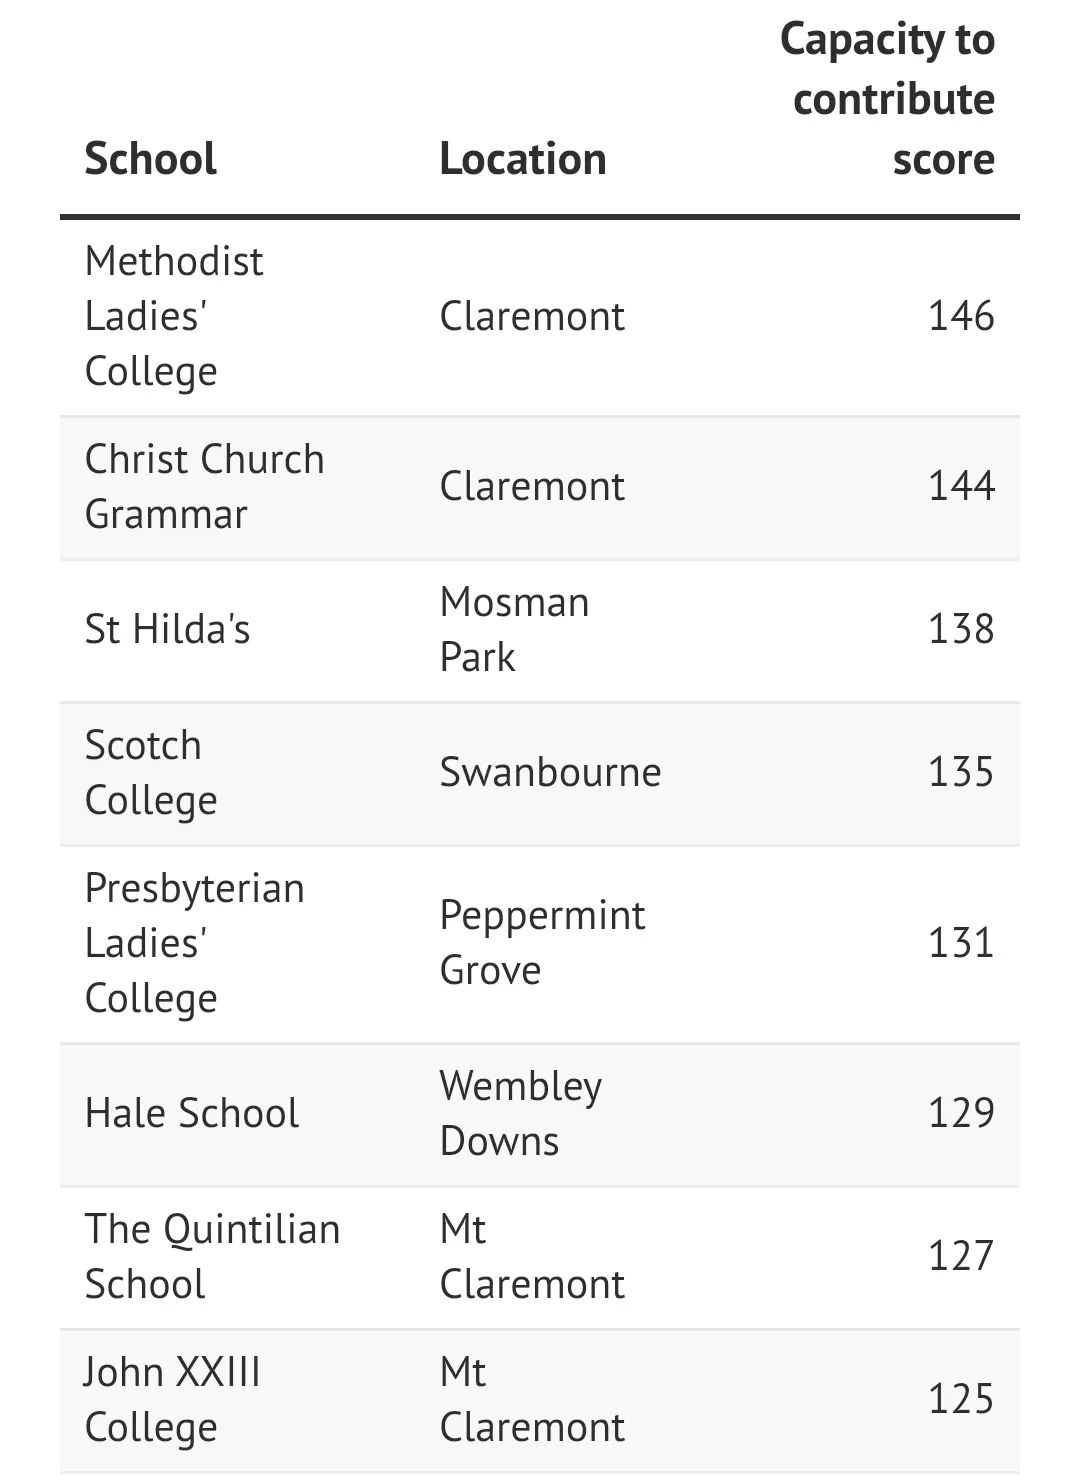The width and height of the screenshot is (1080, 1475).
Task: Click the St Hilda's school name
Action: [x=167, y=629]
